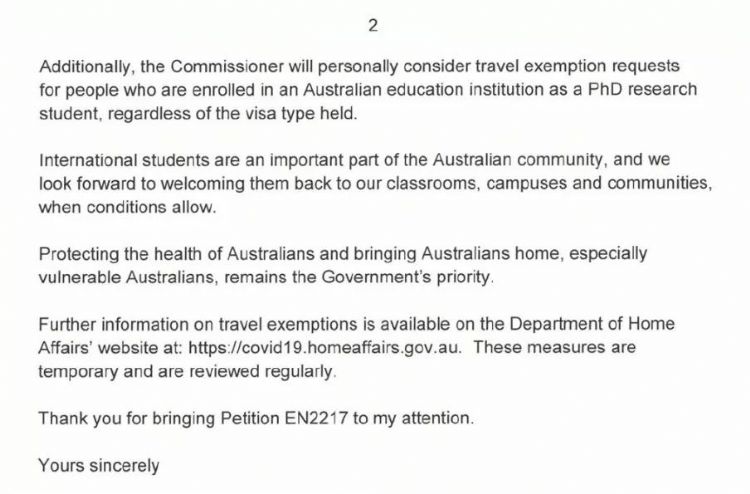Screen dimensions: 750x494
Task: Select the petition number EN2217
Action: [316, 418]
